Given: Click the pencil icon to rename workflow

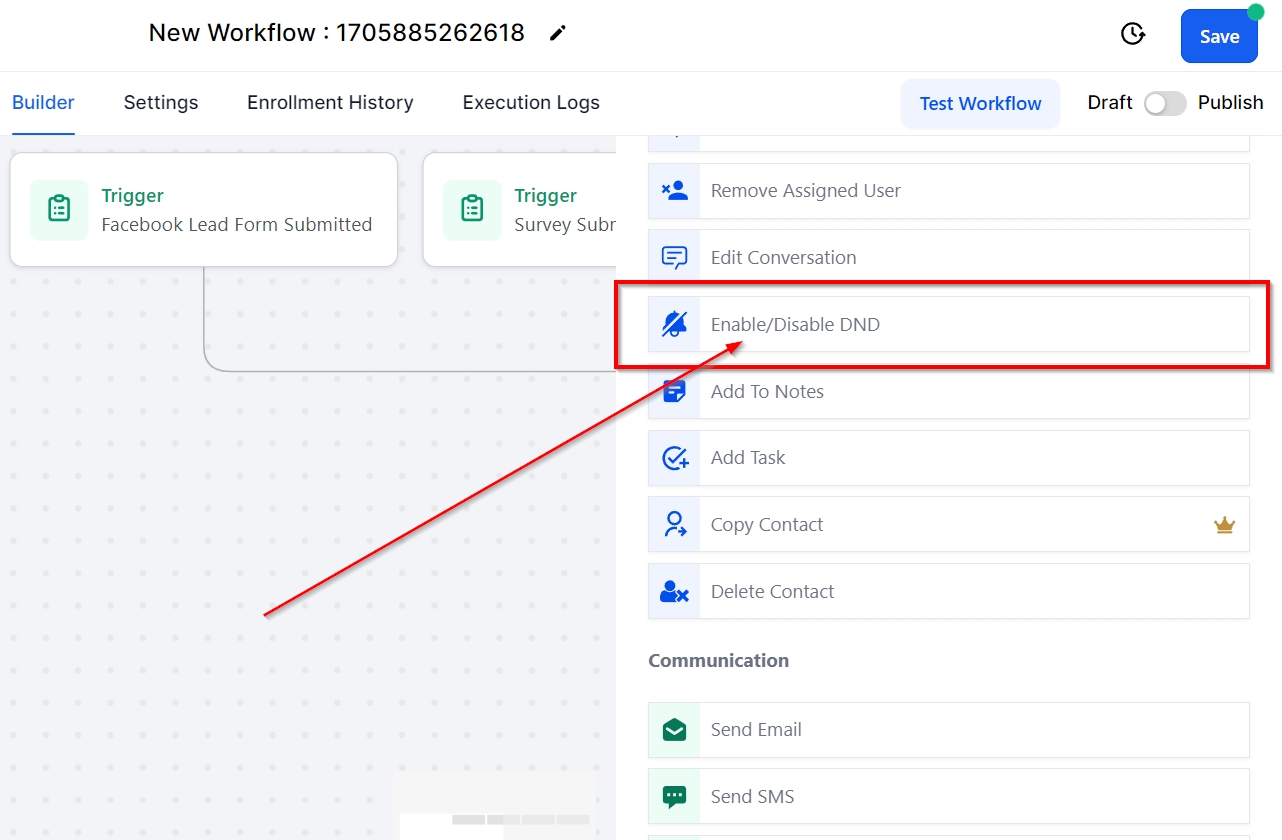Looking at the screenshot, I should tap(558, 33).
